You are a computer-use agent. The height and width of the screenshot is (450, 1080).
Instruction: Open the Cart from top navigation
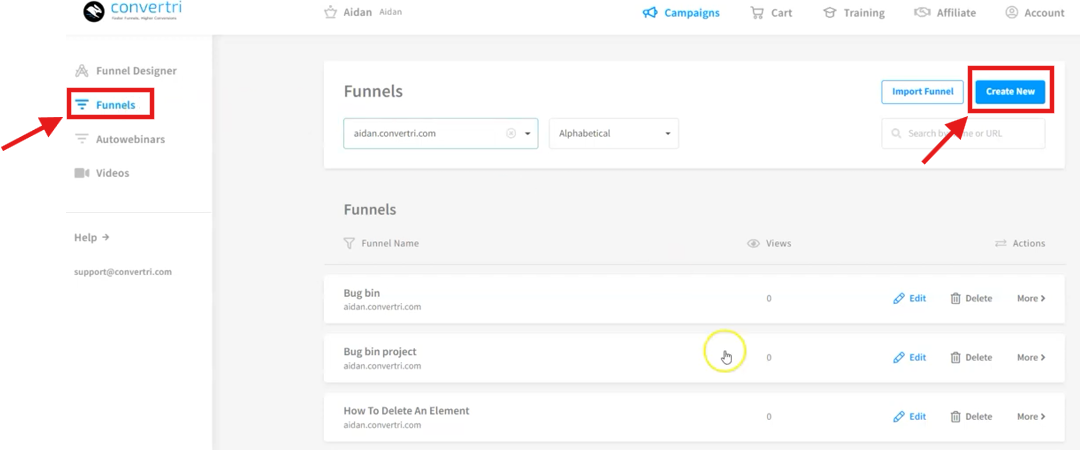click(770, 13)
